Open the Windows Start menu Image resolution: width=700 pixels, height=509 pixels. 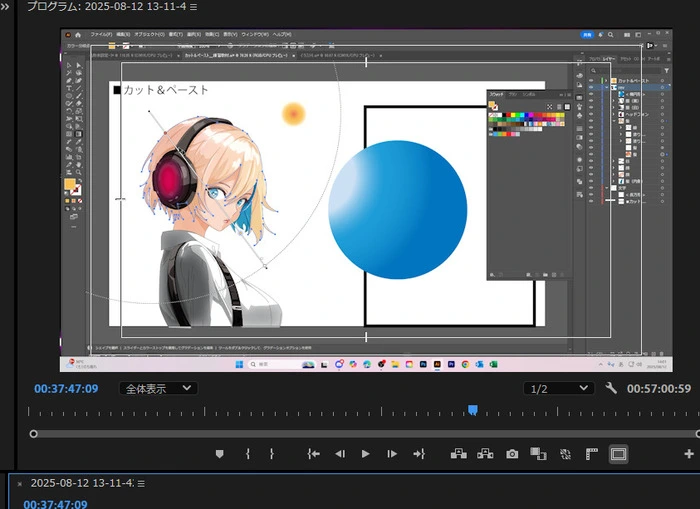pos(239,364)
